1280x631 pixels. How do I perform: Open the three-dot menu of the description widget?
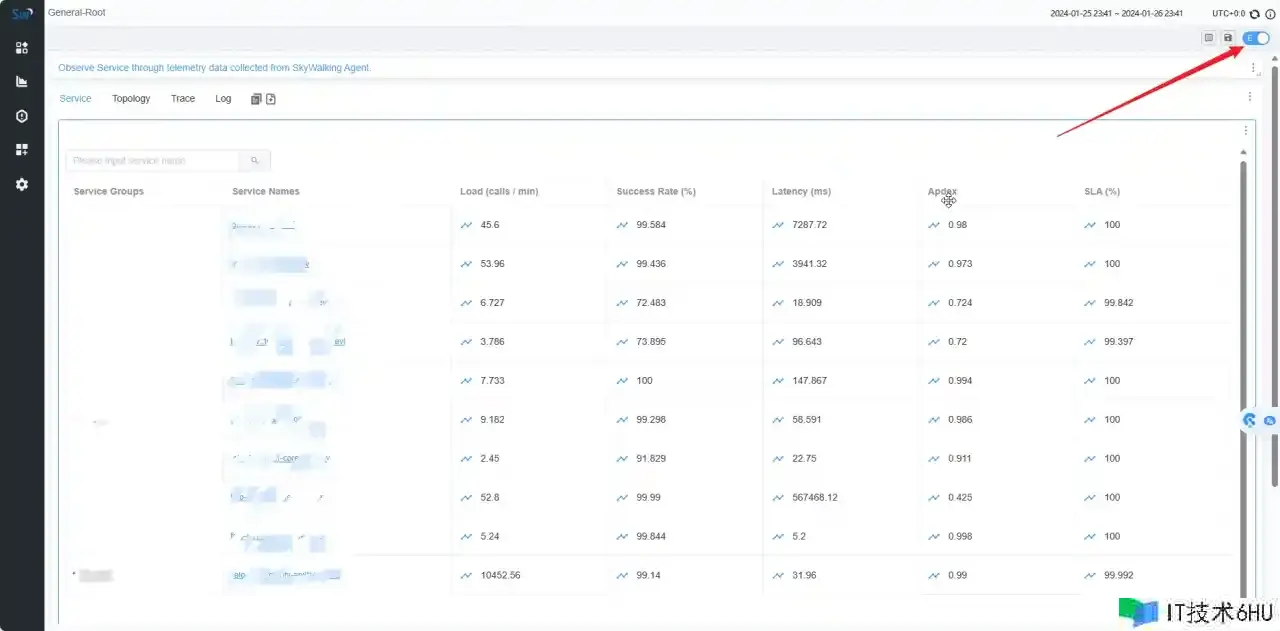1253,68
